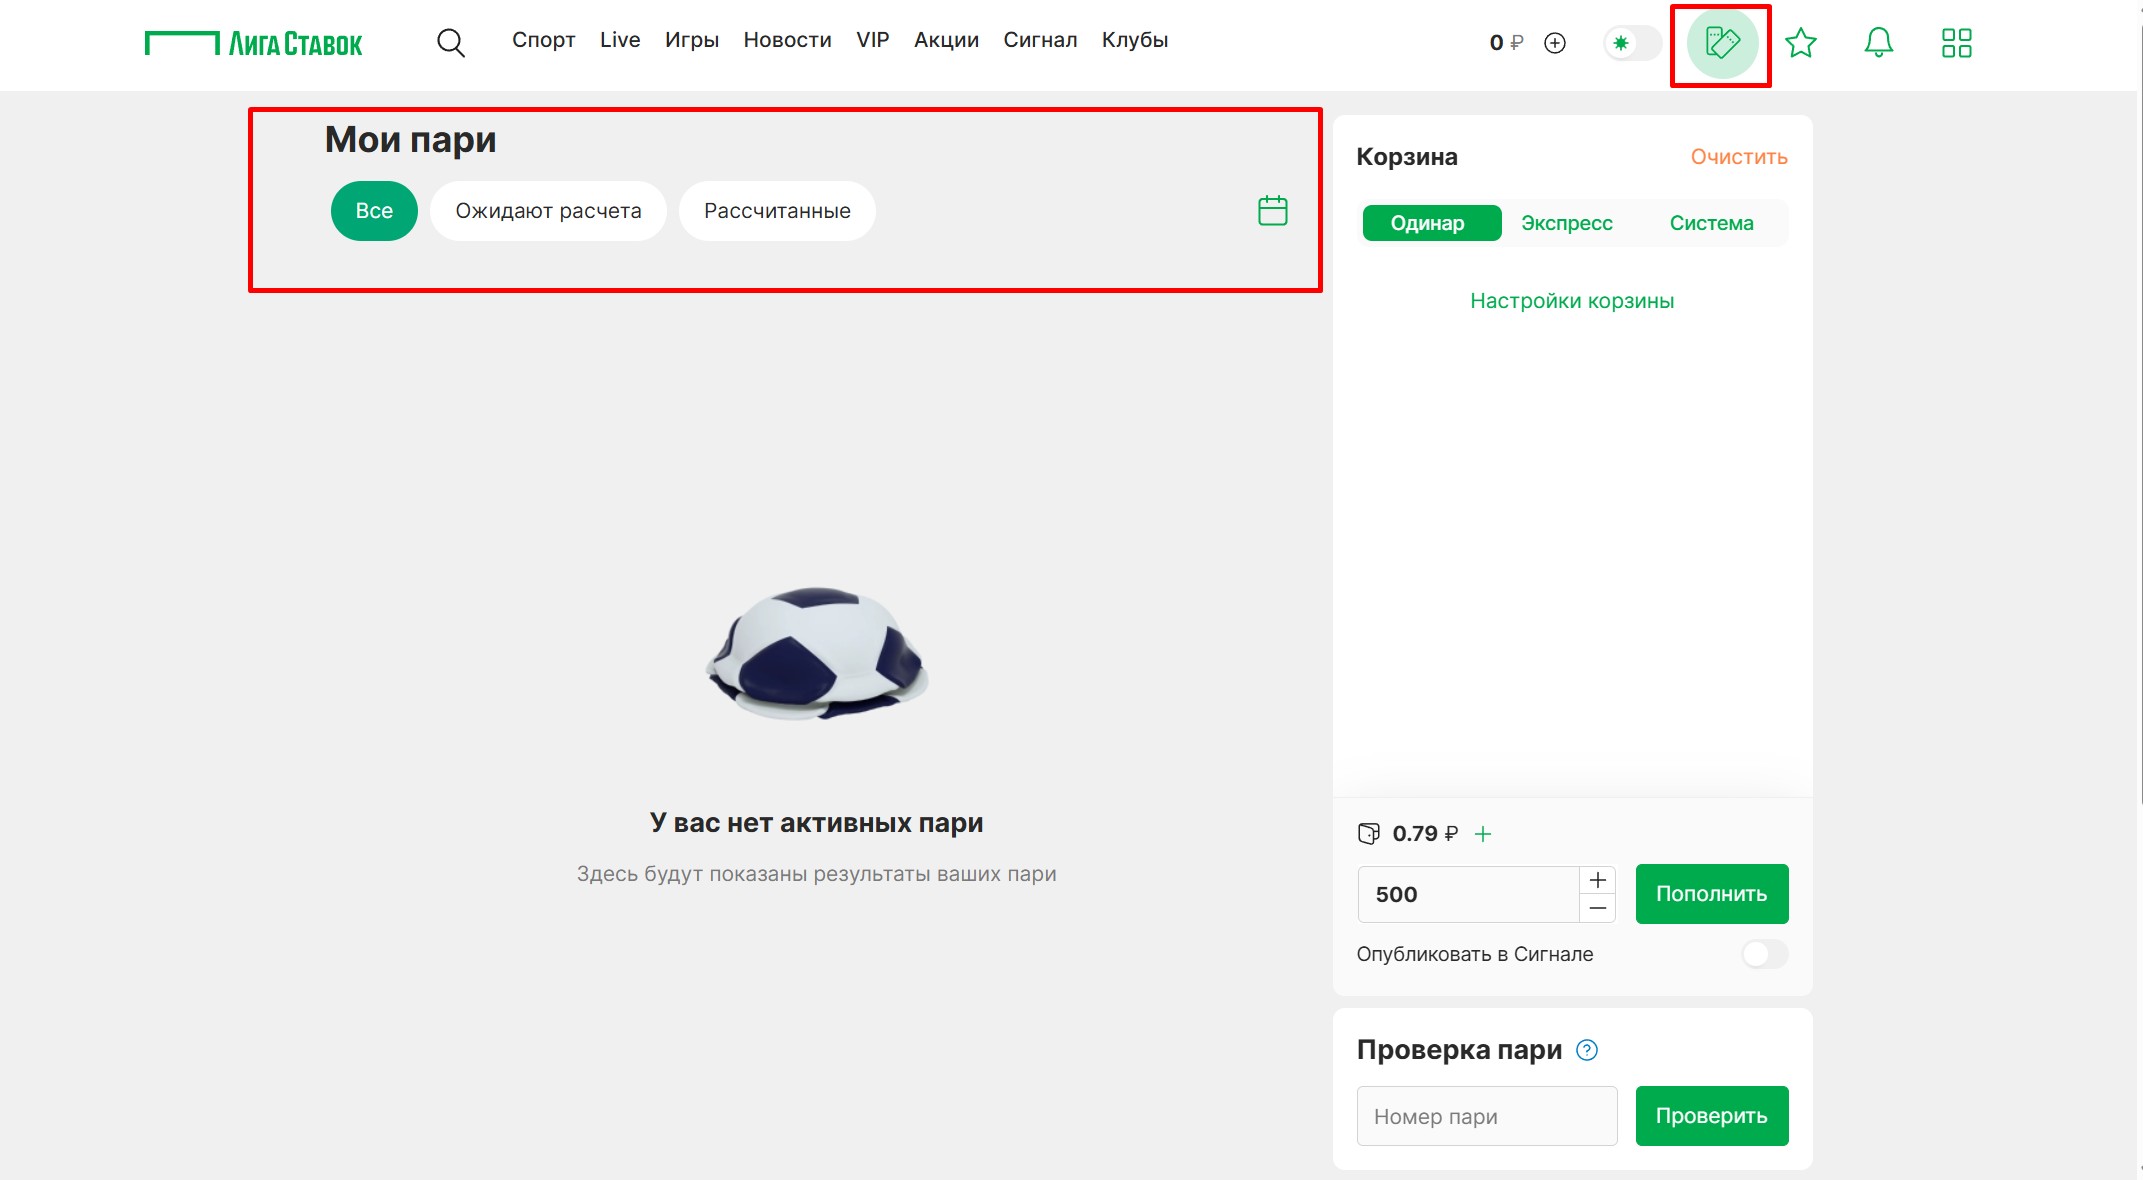Toggle the theme switch in the header
2143x1180 pixels.
click(x=1630, y=43)
